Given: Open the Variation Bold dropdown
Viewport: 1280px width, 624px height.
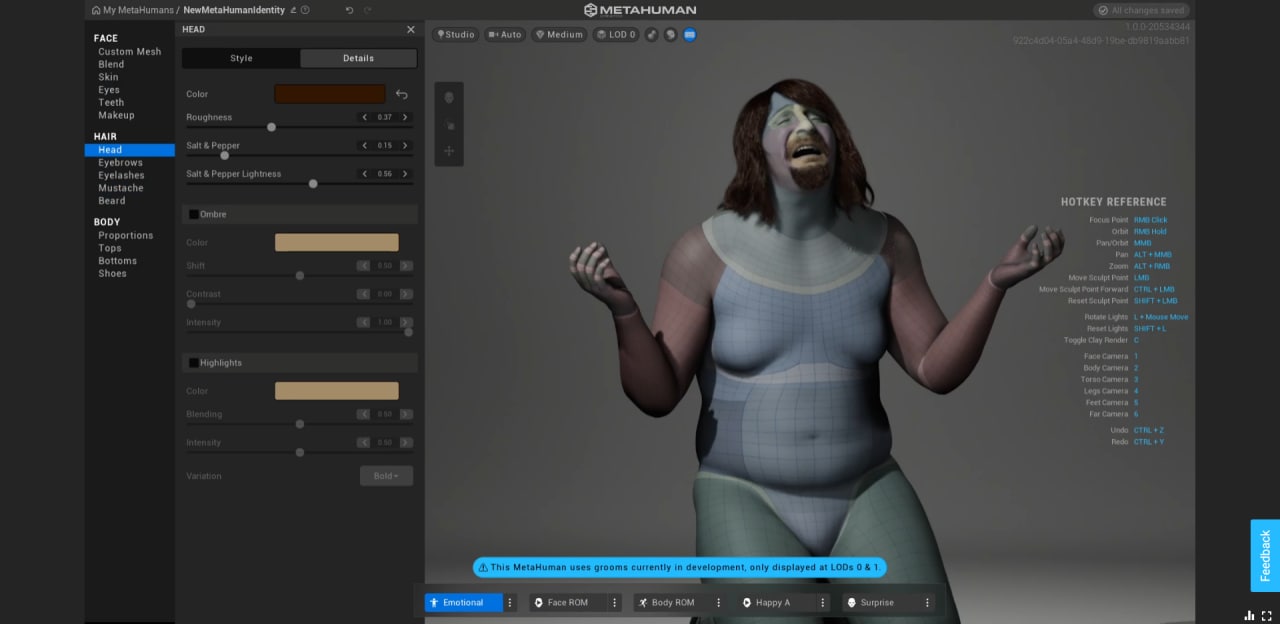Looking at the screenshot, I should click(386, 476).
